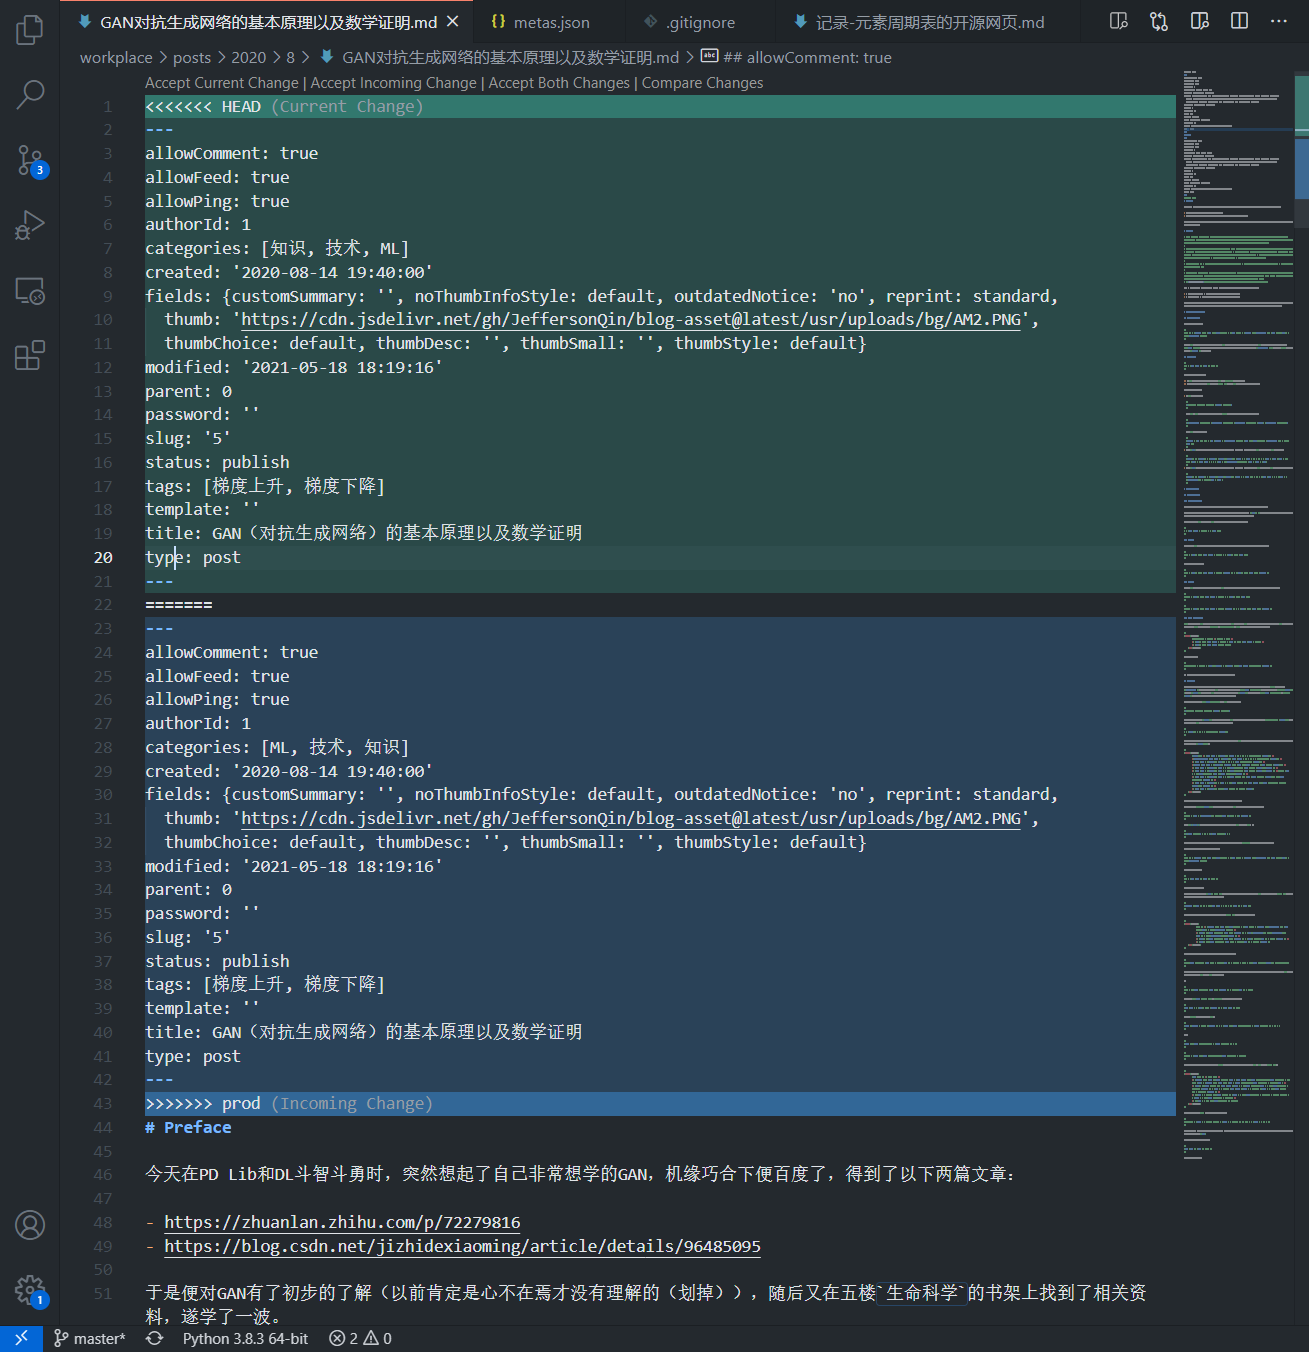Click the sync changes icon in status bar

(154, 1338)
